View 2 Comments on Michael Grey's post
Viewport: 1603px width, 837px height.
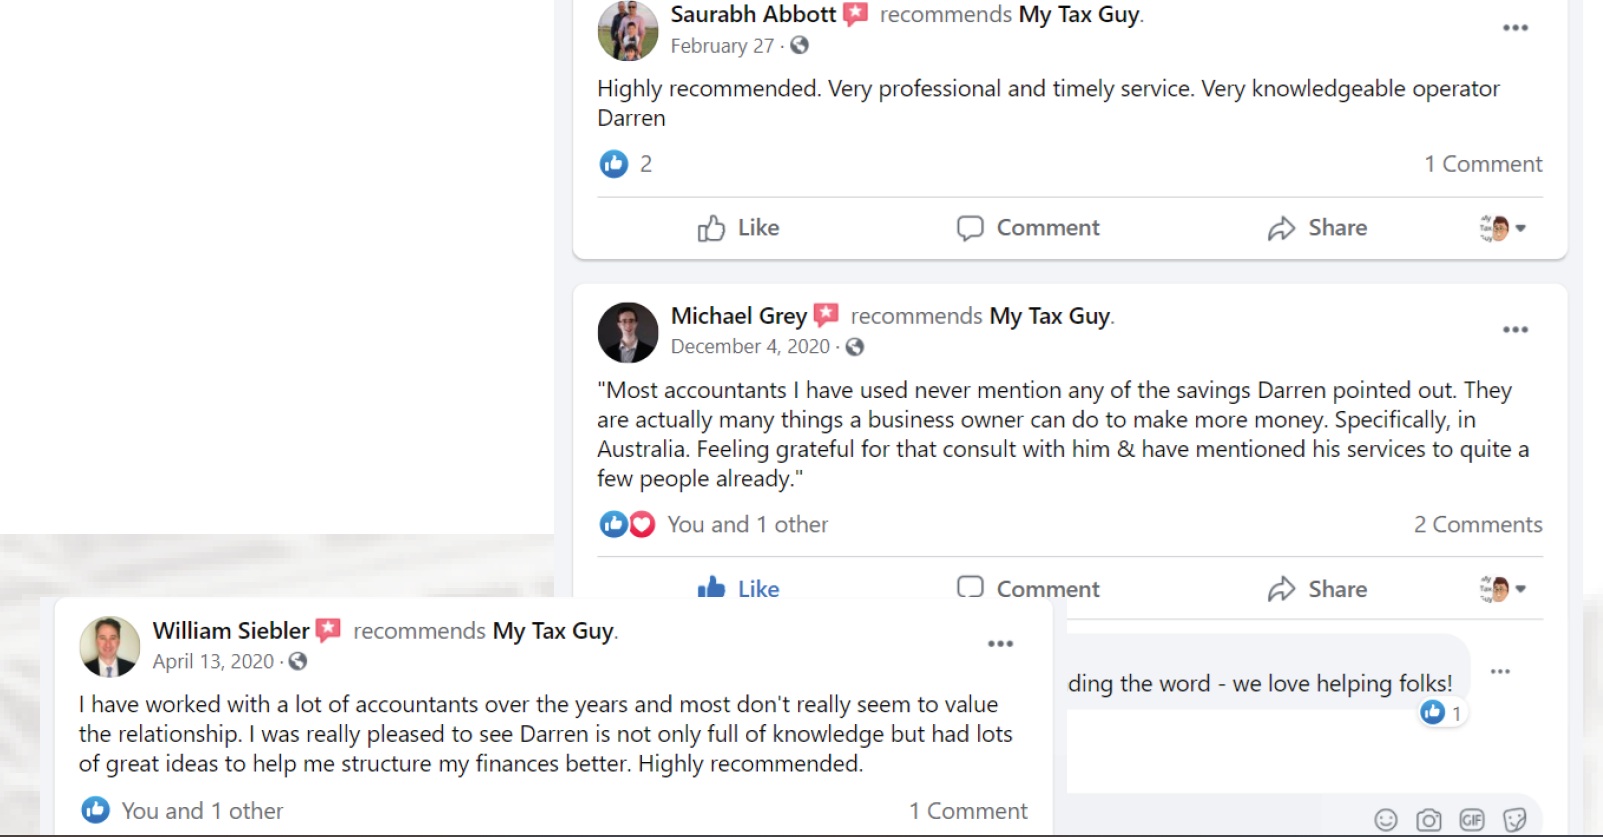[1477, 525]
